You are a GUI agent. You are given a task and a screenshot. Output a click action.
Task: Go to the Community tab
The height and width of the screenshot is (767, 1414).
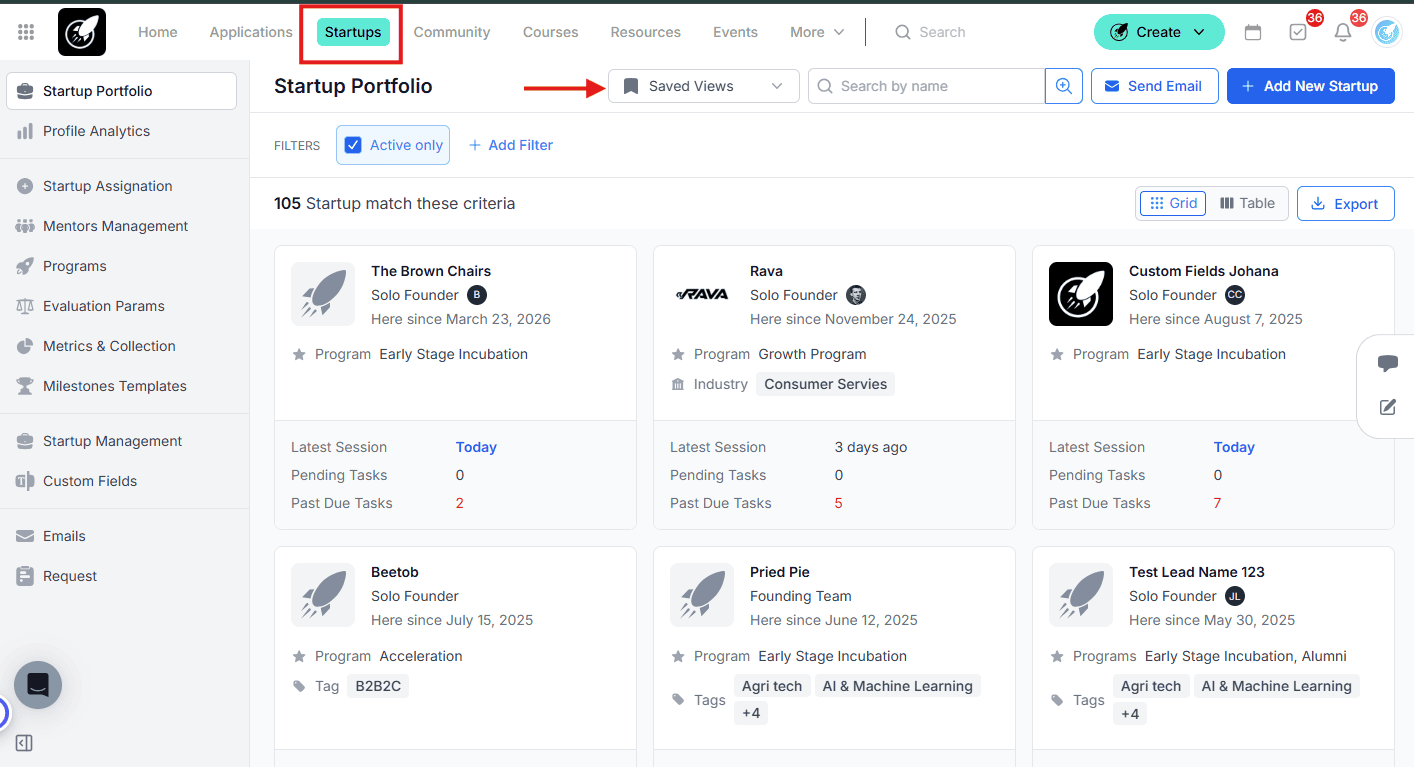pyautogui.click(x=452, y=32)
